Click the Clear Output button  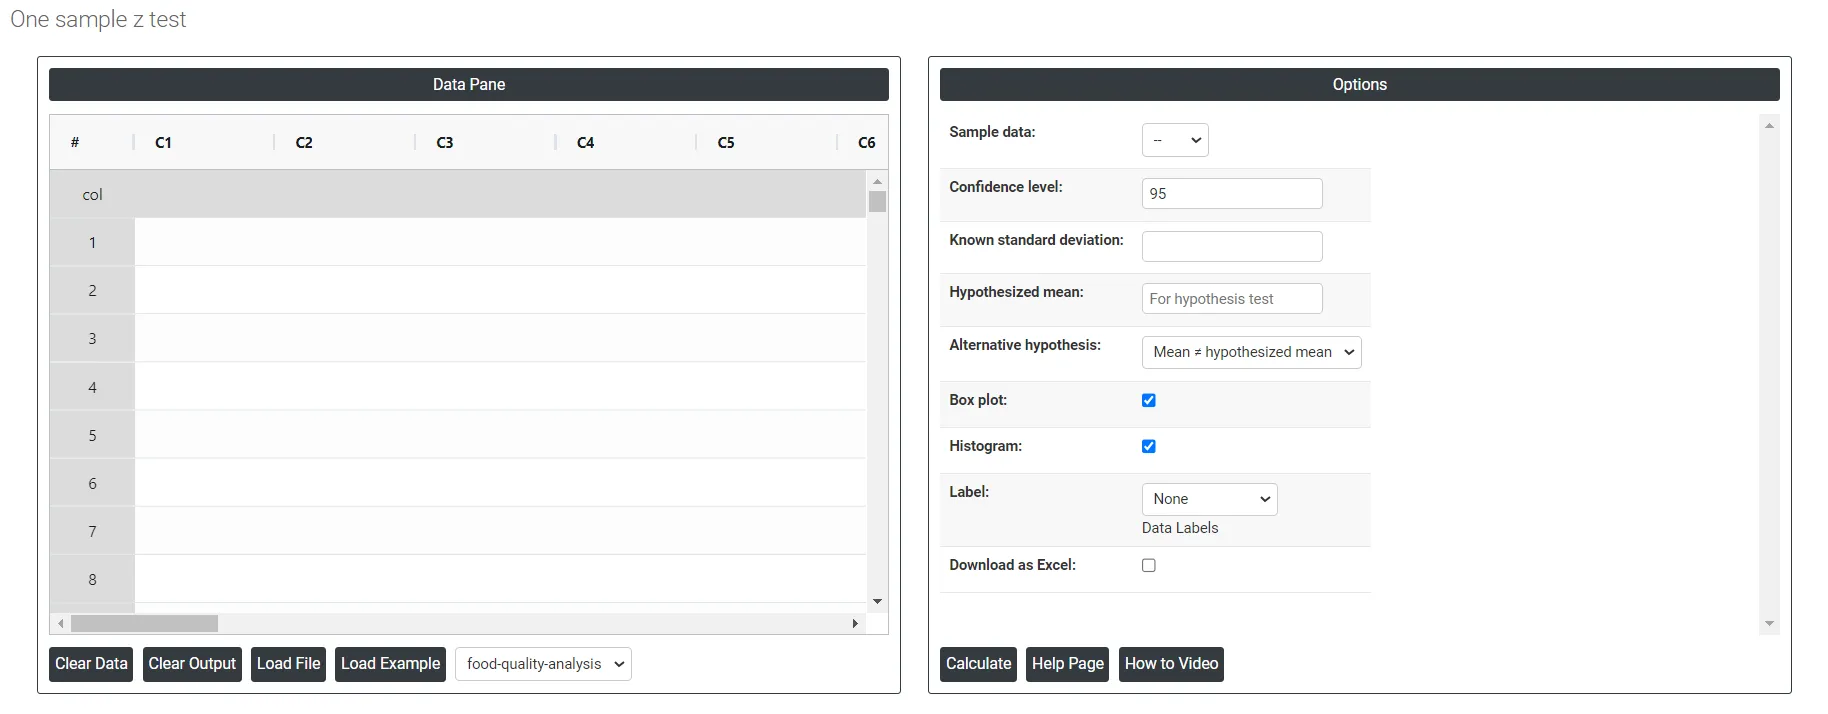(192, 664)
